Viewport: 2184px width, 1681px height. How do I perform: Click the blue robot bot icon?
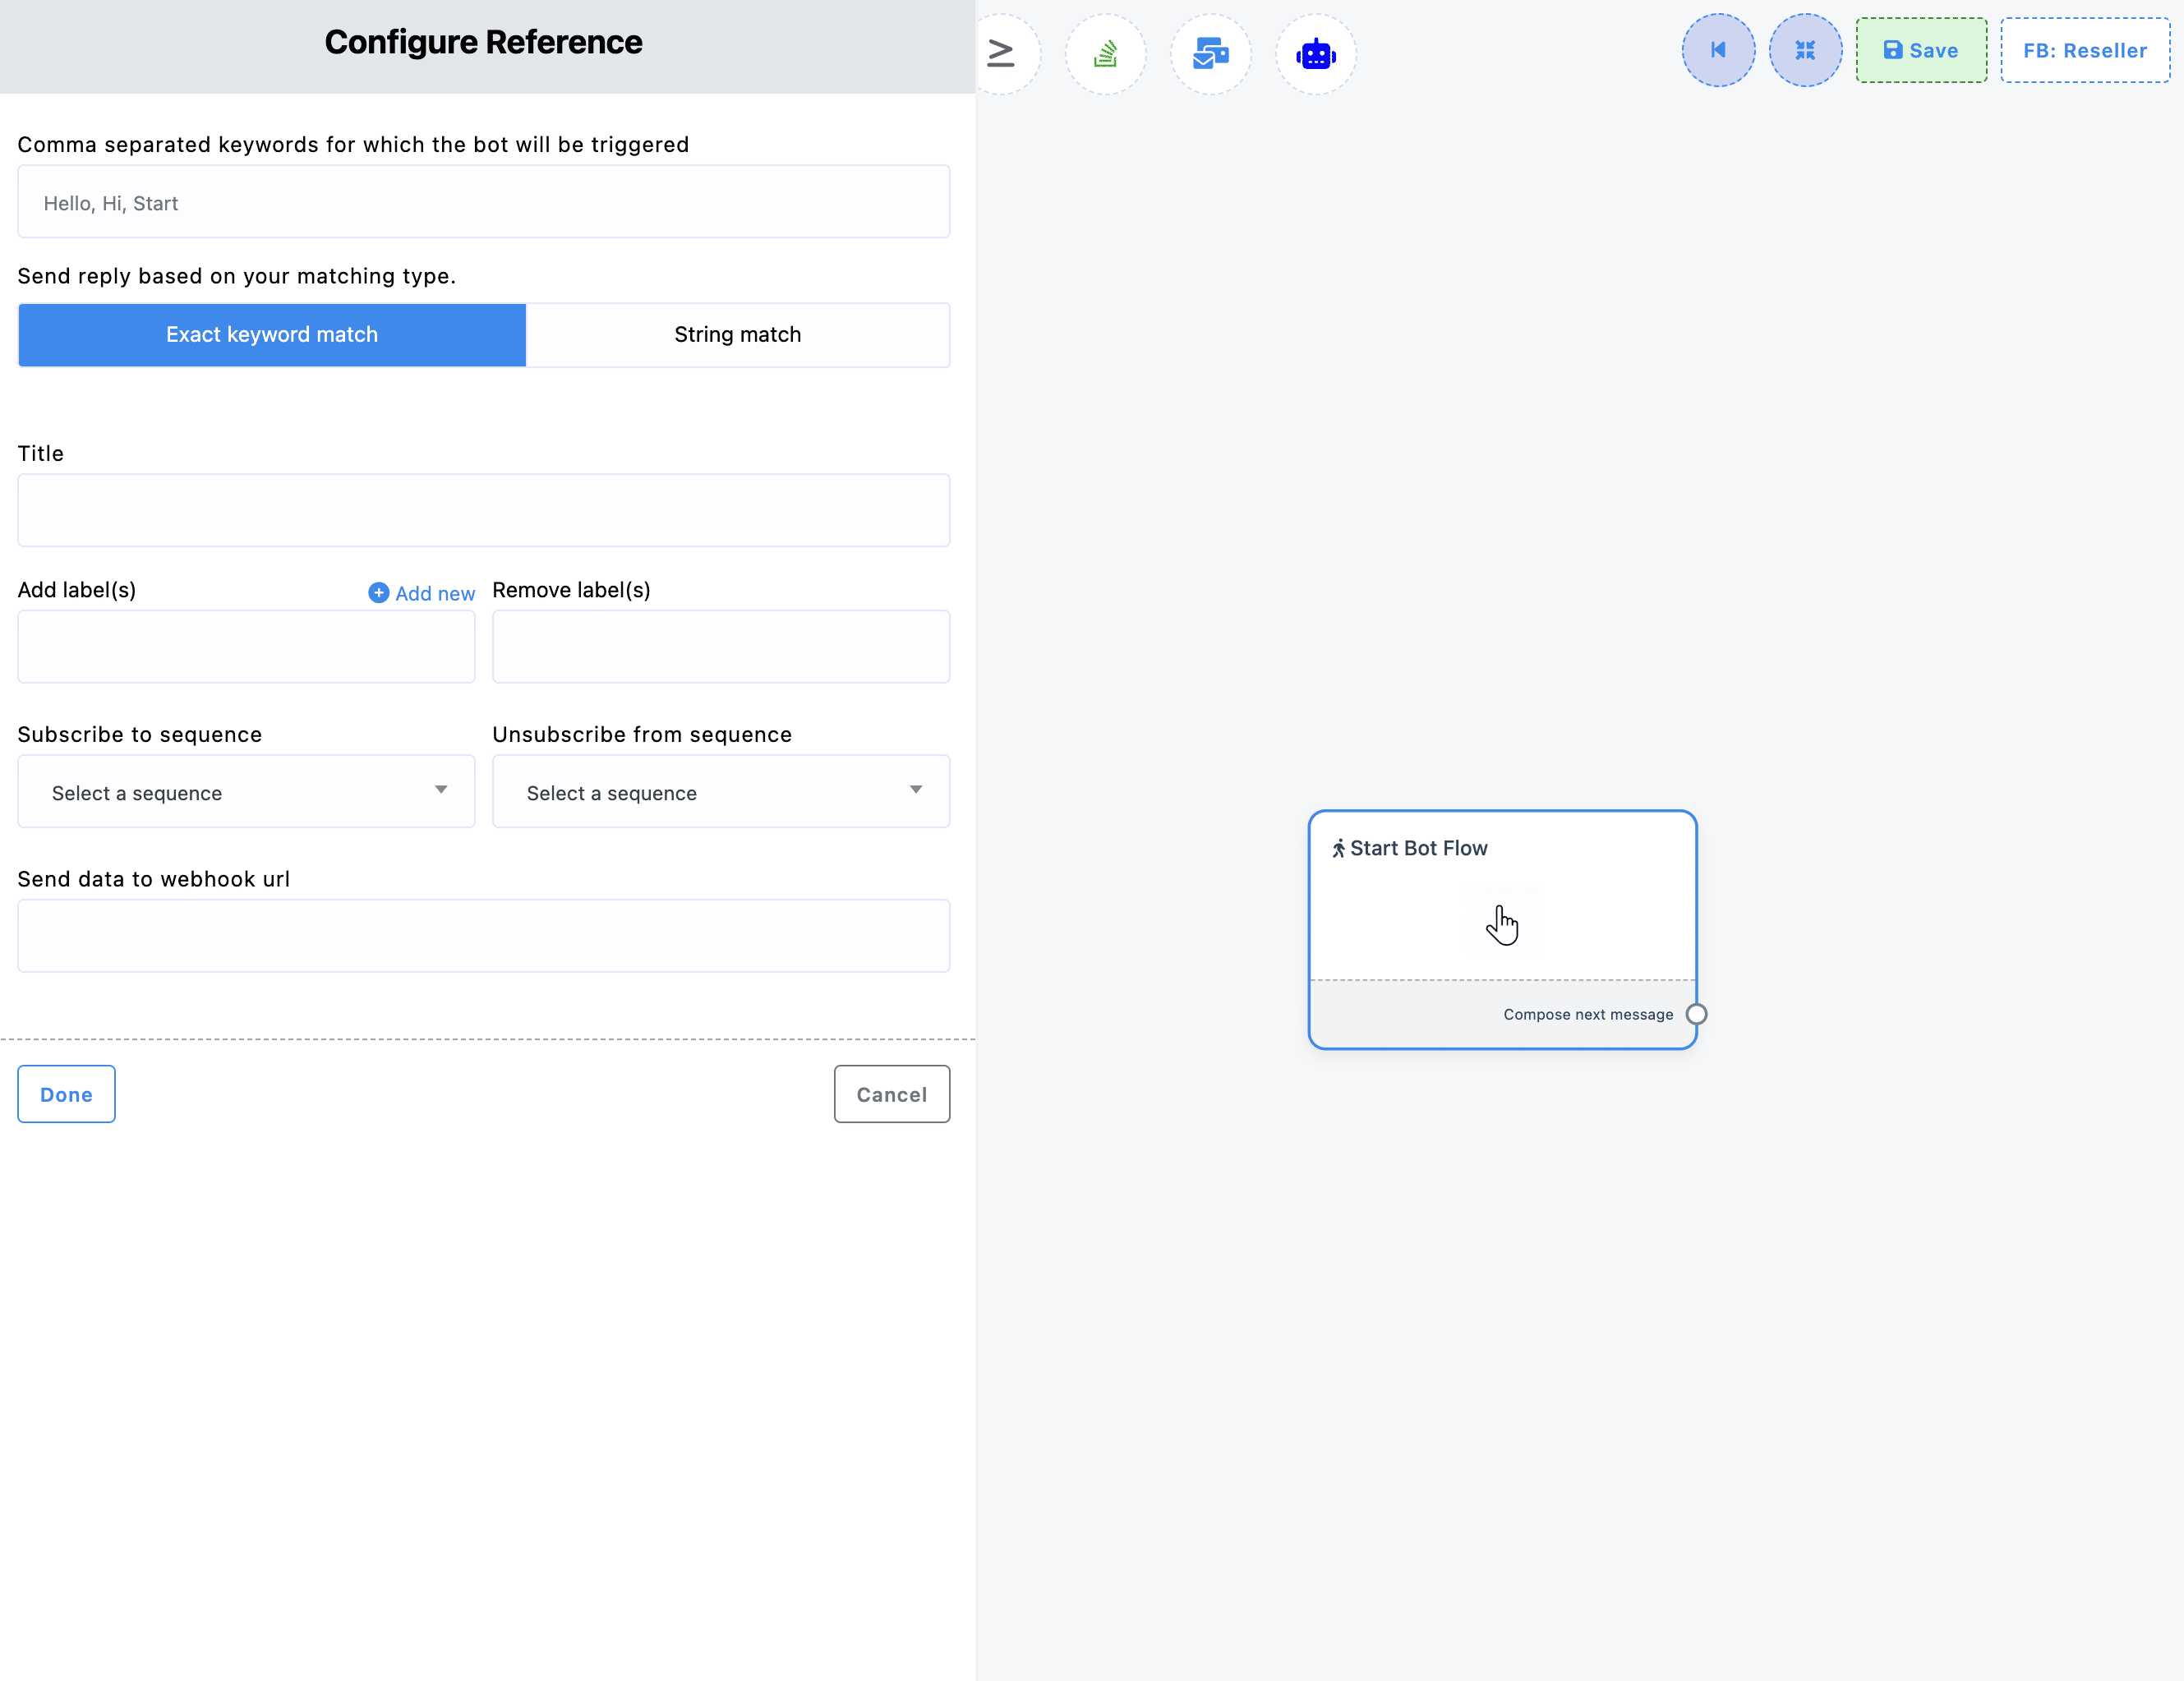pos(1315,54)
